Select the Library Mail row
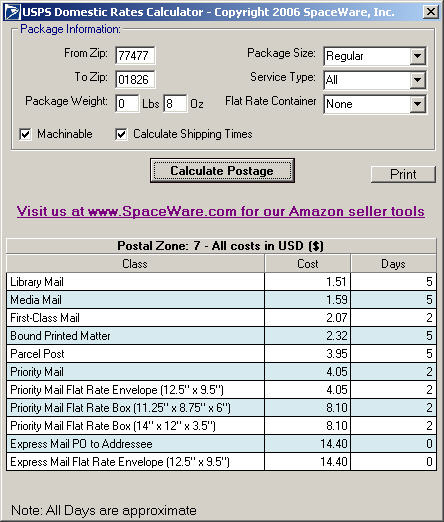This screenshot has height=522, width=444. (x=221, y=282)
